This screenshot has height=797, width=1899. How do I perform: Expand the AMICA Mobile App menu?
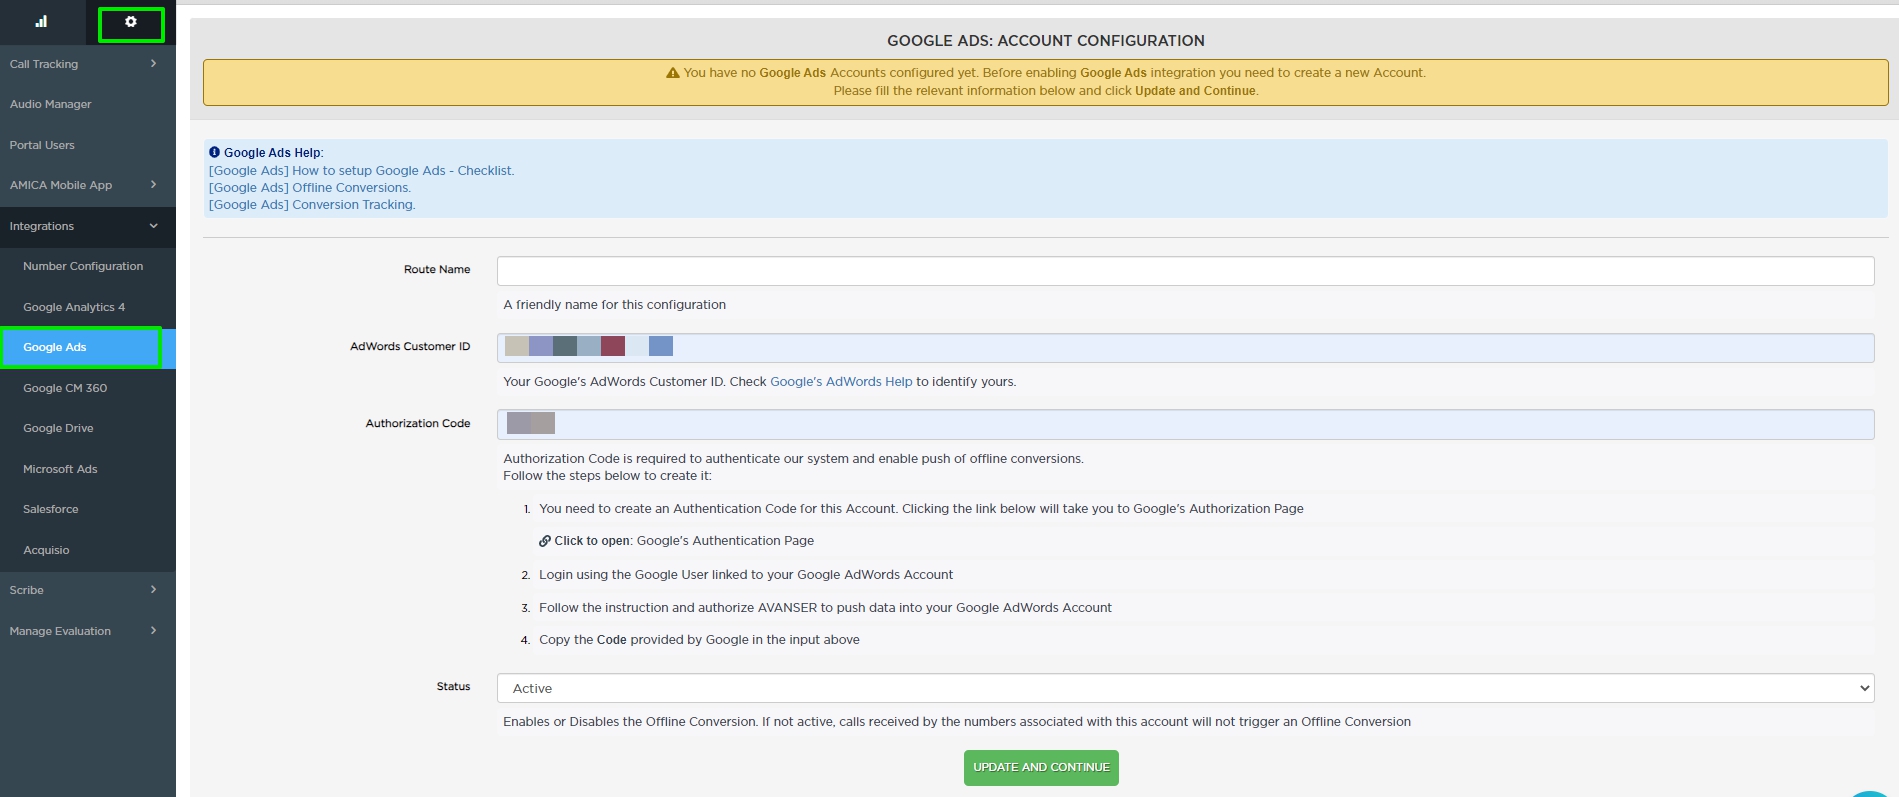coord(88,185)
